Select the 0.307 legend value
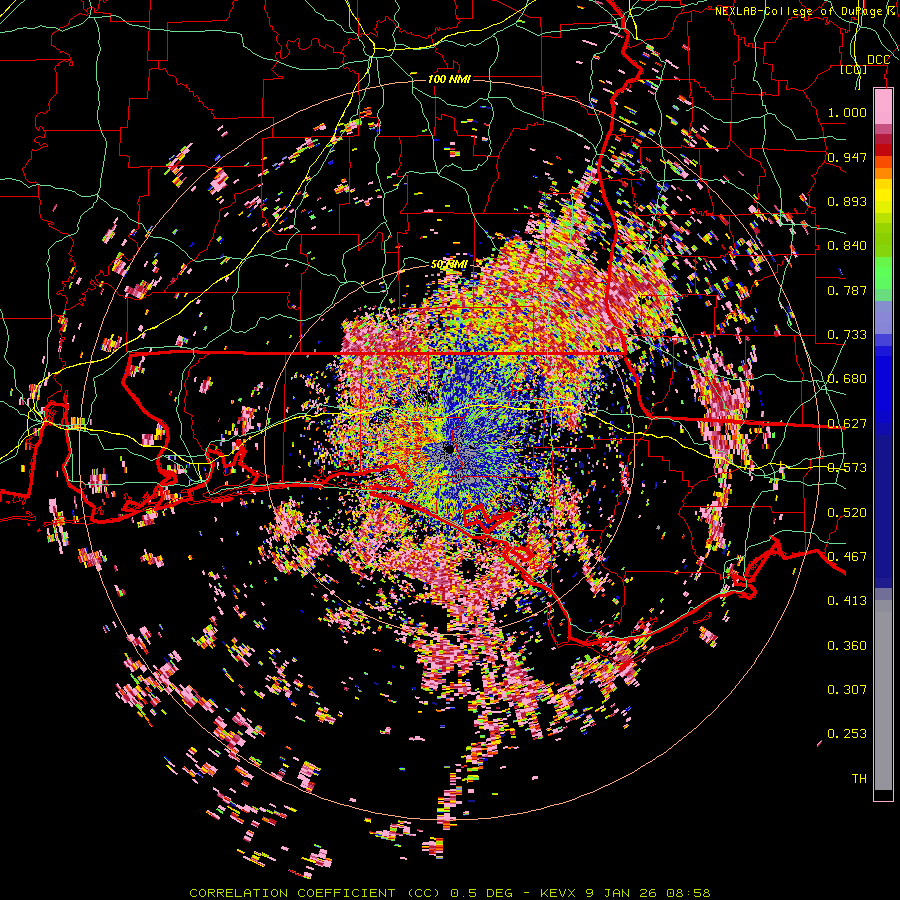This screenshot has width=900, height=900. tap(847, 689)
